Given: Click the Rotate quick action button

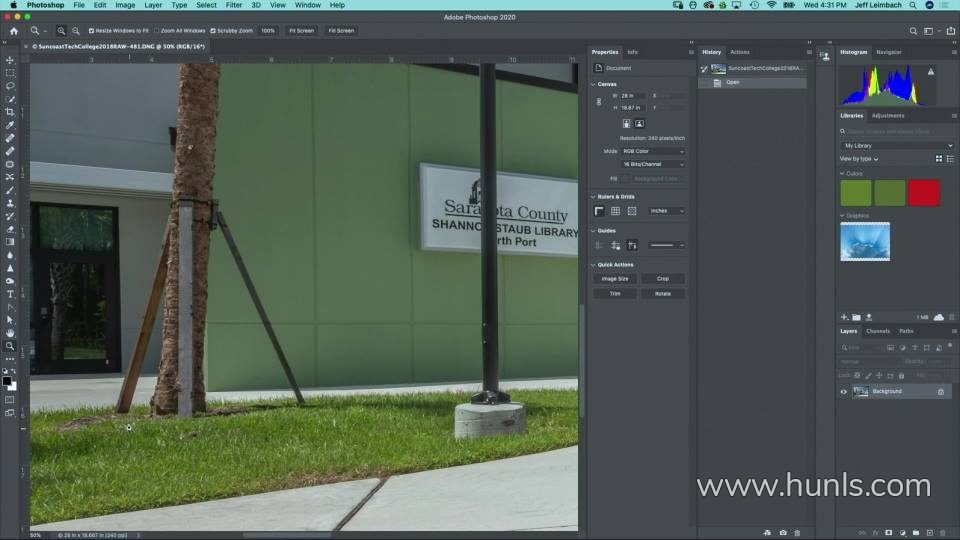Looking at the screenshot, I should pos(662,294).
